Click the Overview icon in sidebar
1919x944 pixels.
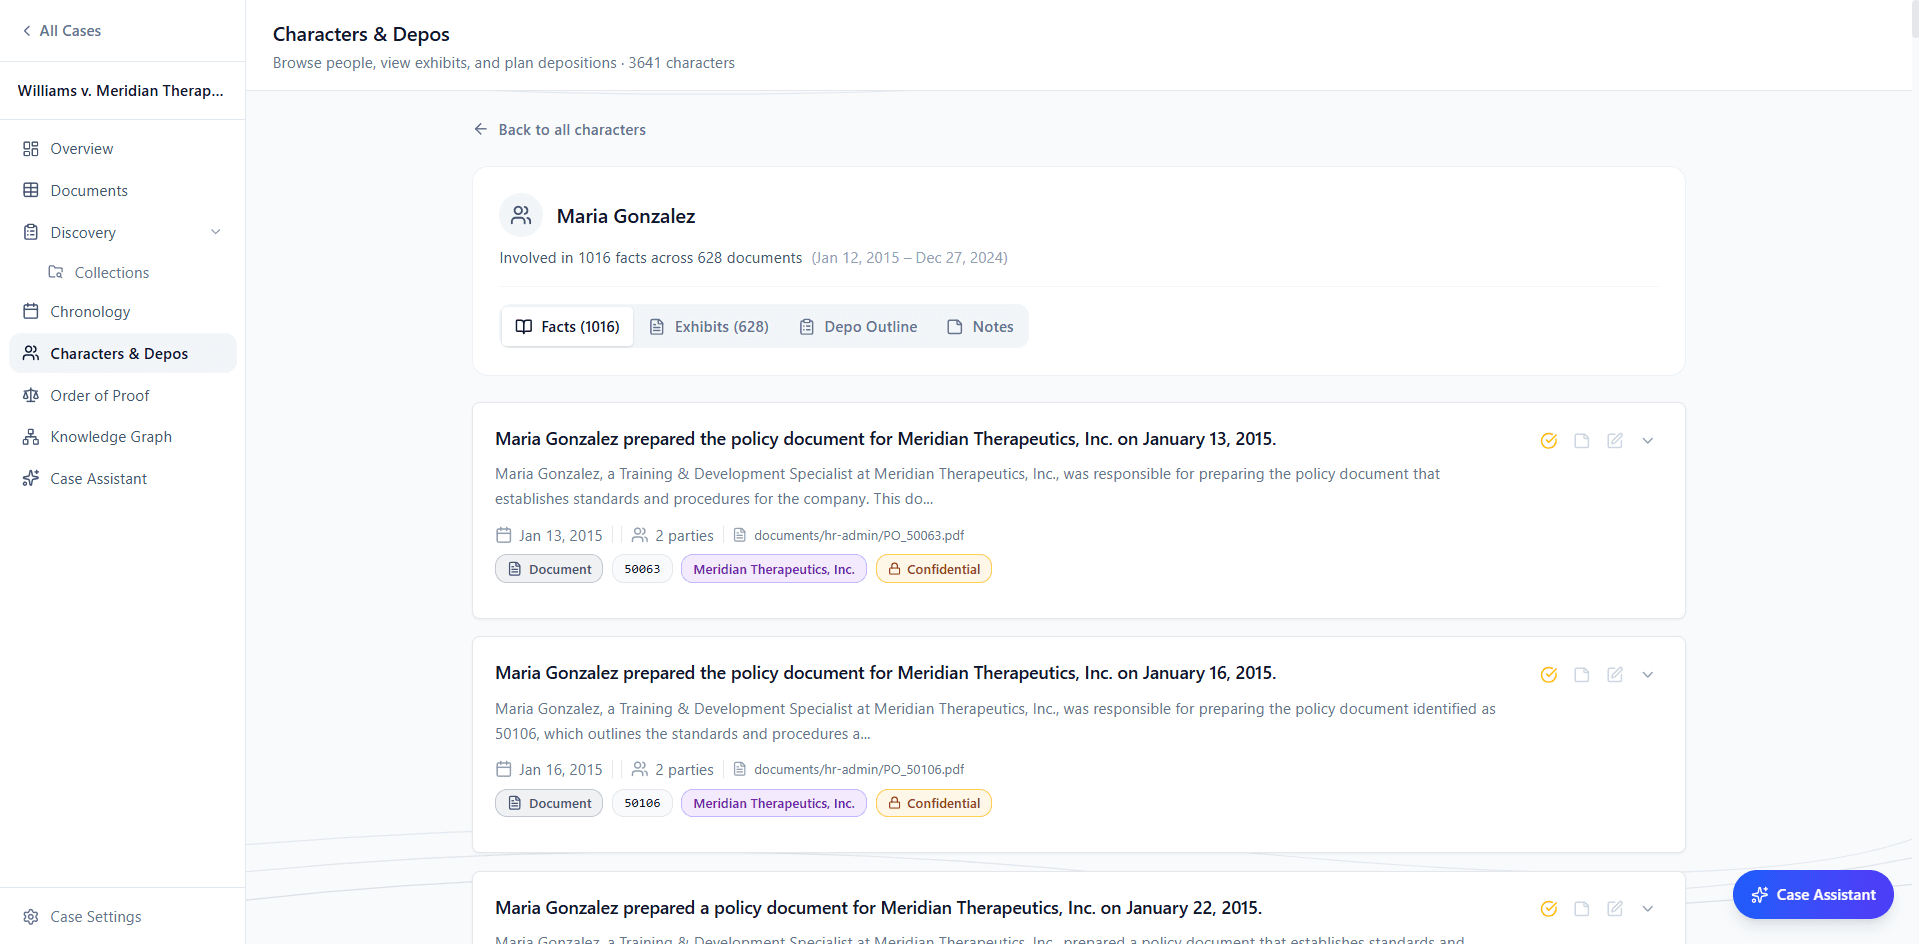(31, 149)
